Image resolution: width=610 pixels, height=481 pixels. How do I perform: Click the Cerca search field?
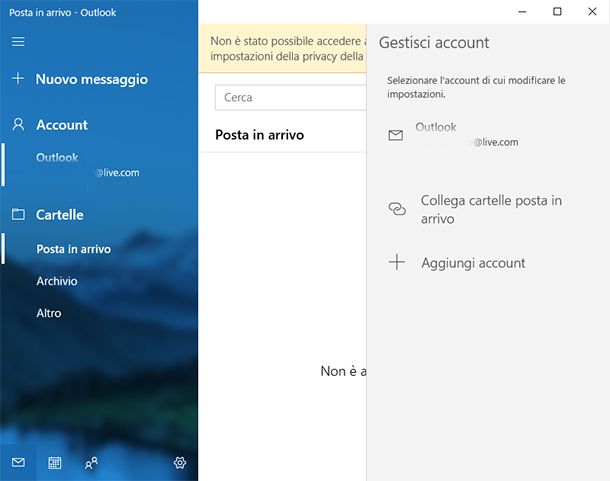point(291,97)
